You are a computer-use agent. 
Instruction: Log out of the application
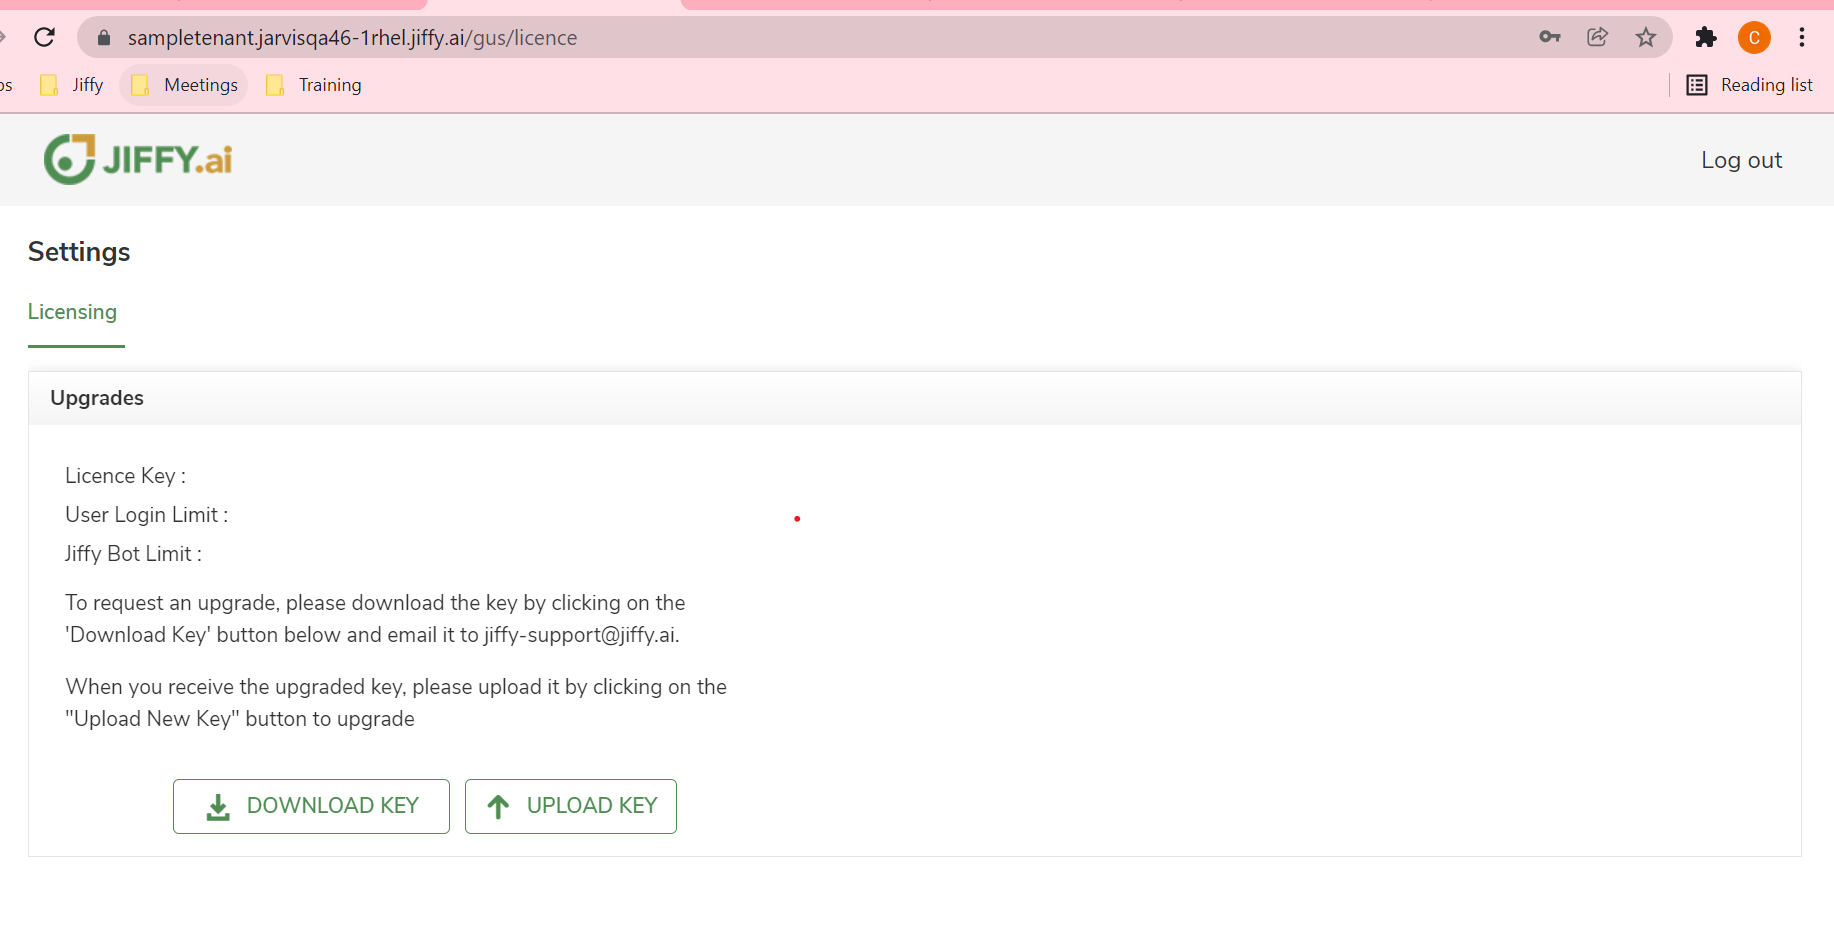click(1741, 160)
